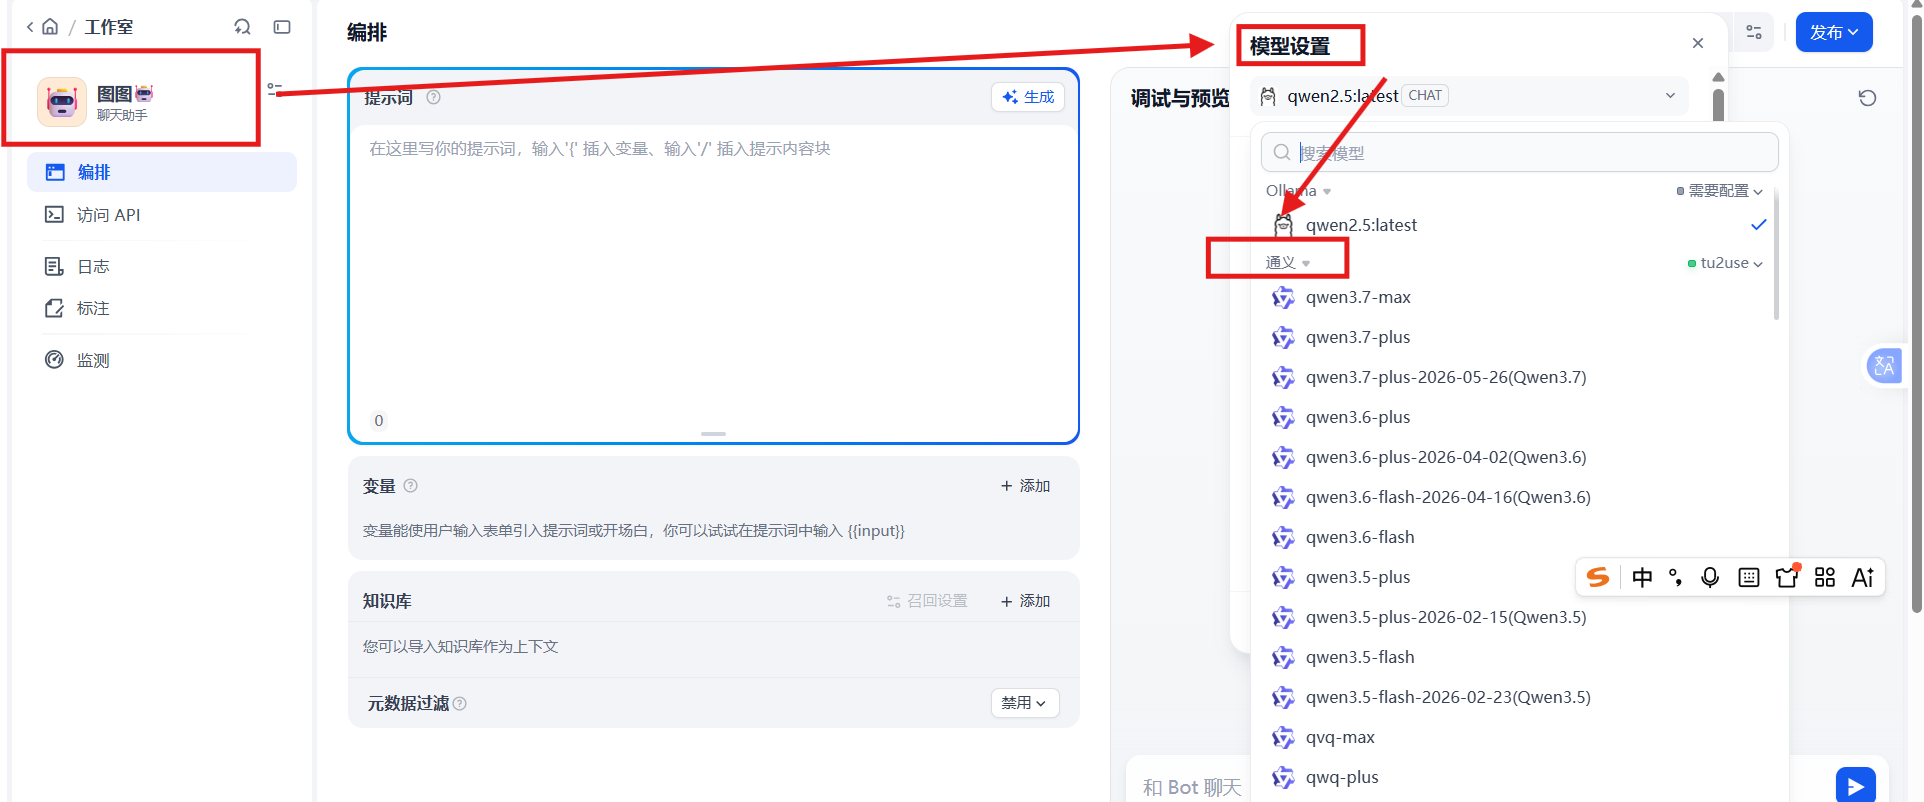Open the 发布 publish dropdown button
The image size is (1924, 802).
point(1834,32)
